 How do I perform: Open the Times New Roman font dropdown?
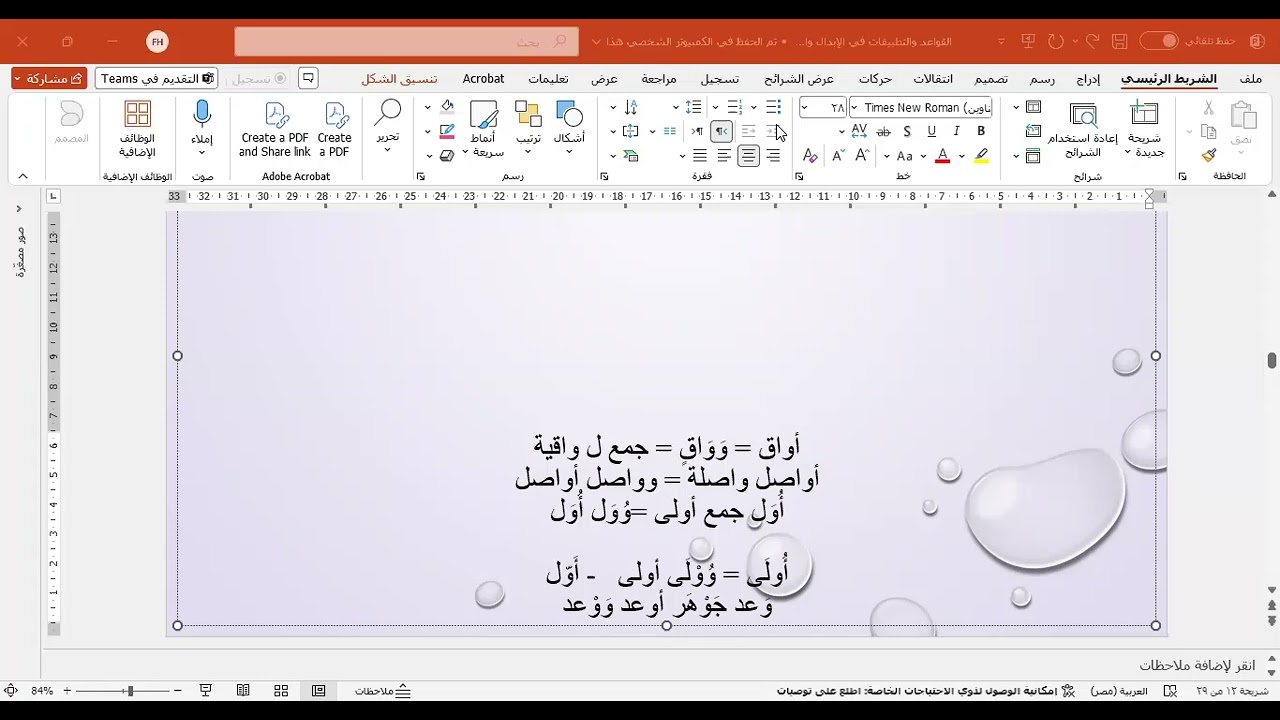[854, 107]
